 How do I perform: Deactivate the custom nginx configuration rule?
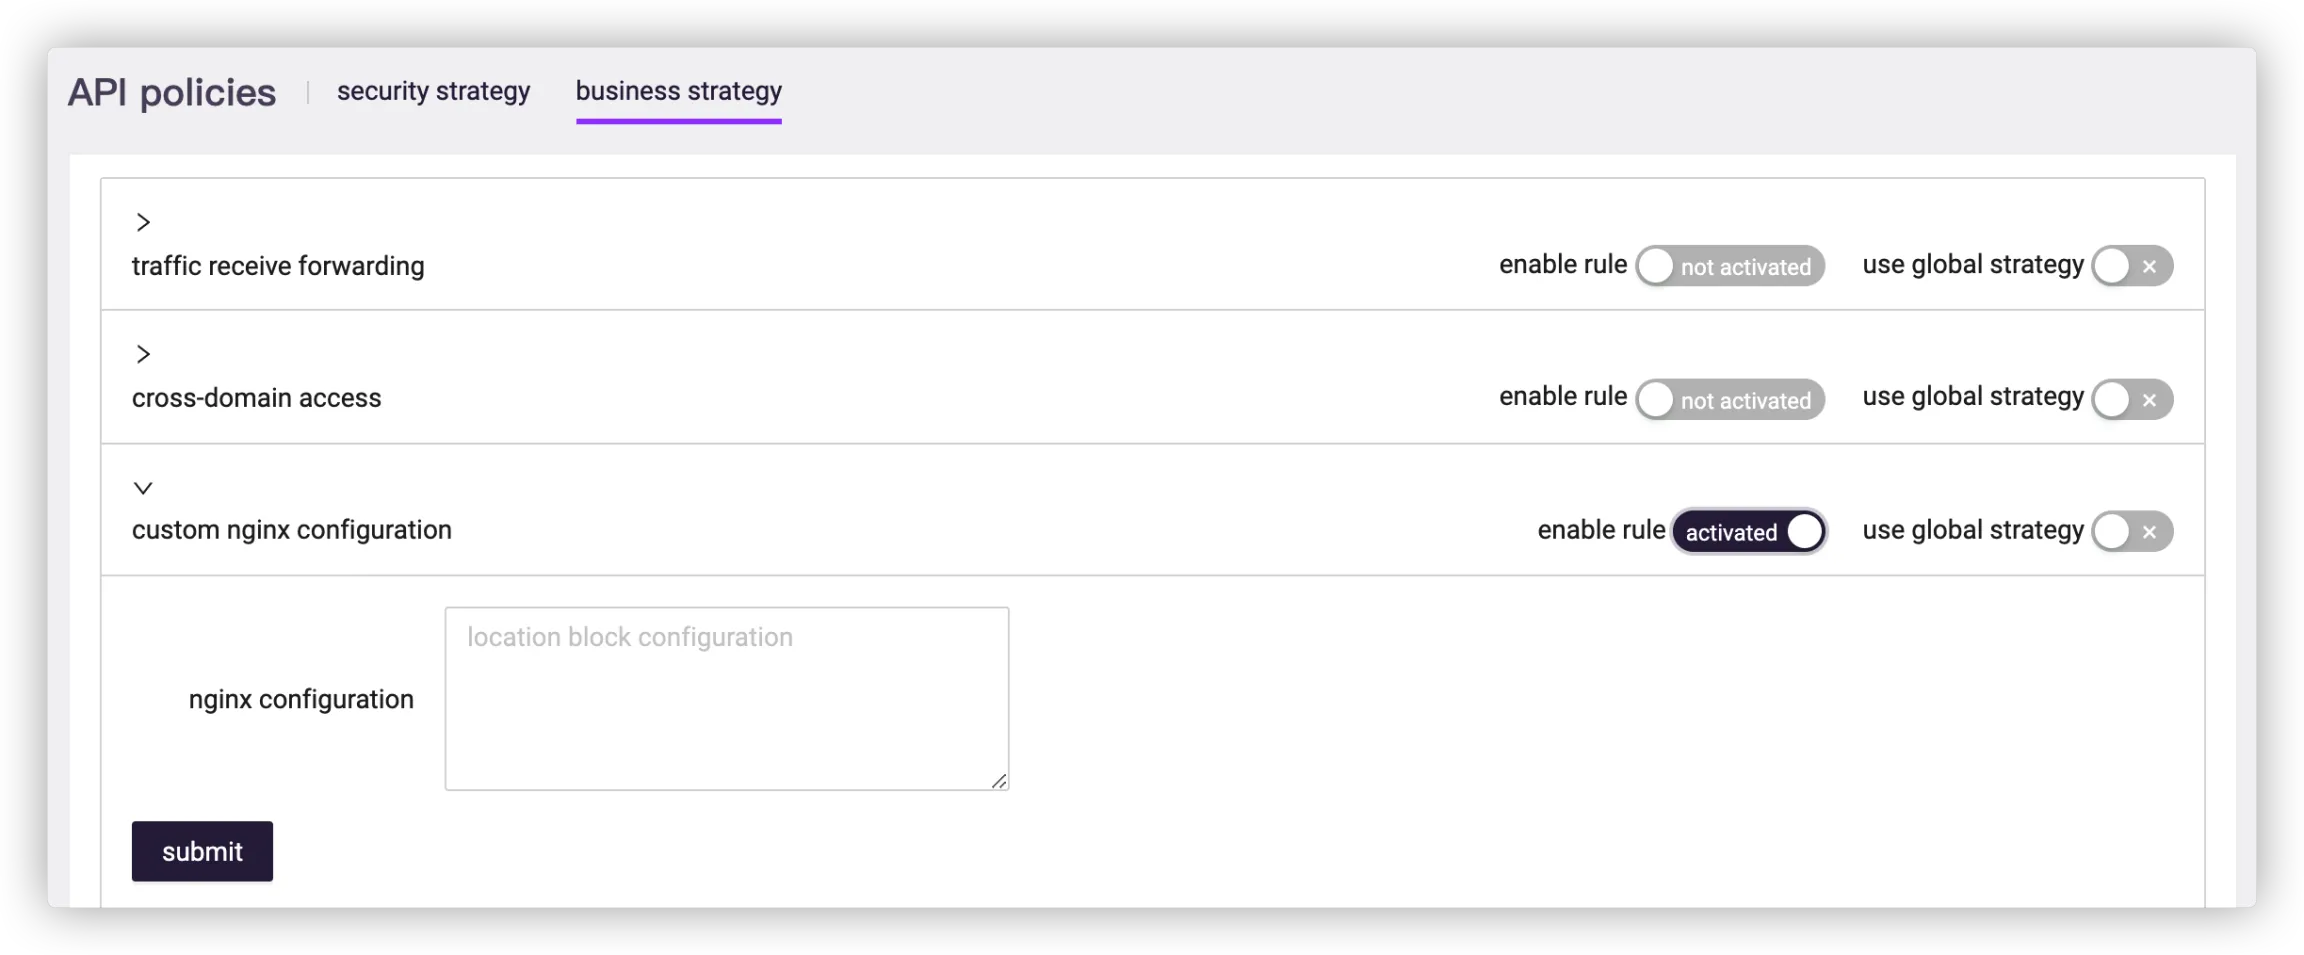tap(1749, 532)
